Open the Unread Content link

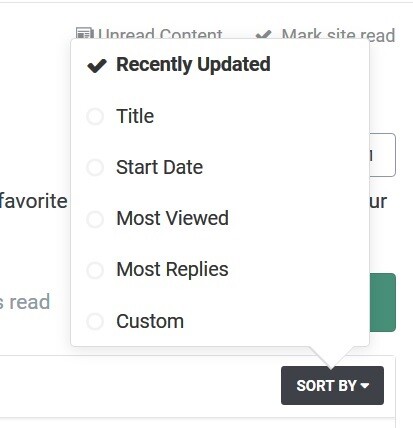(x=149, y=34)
